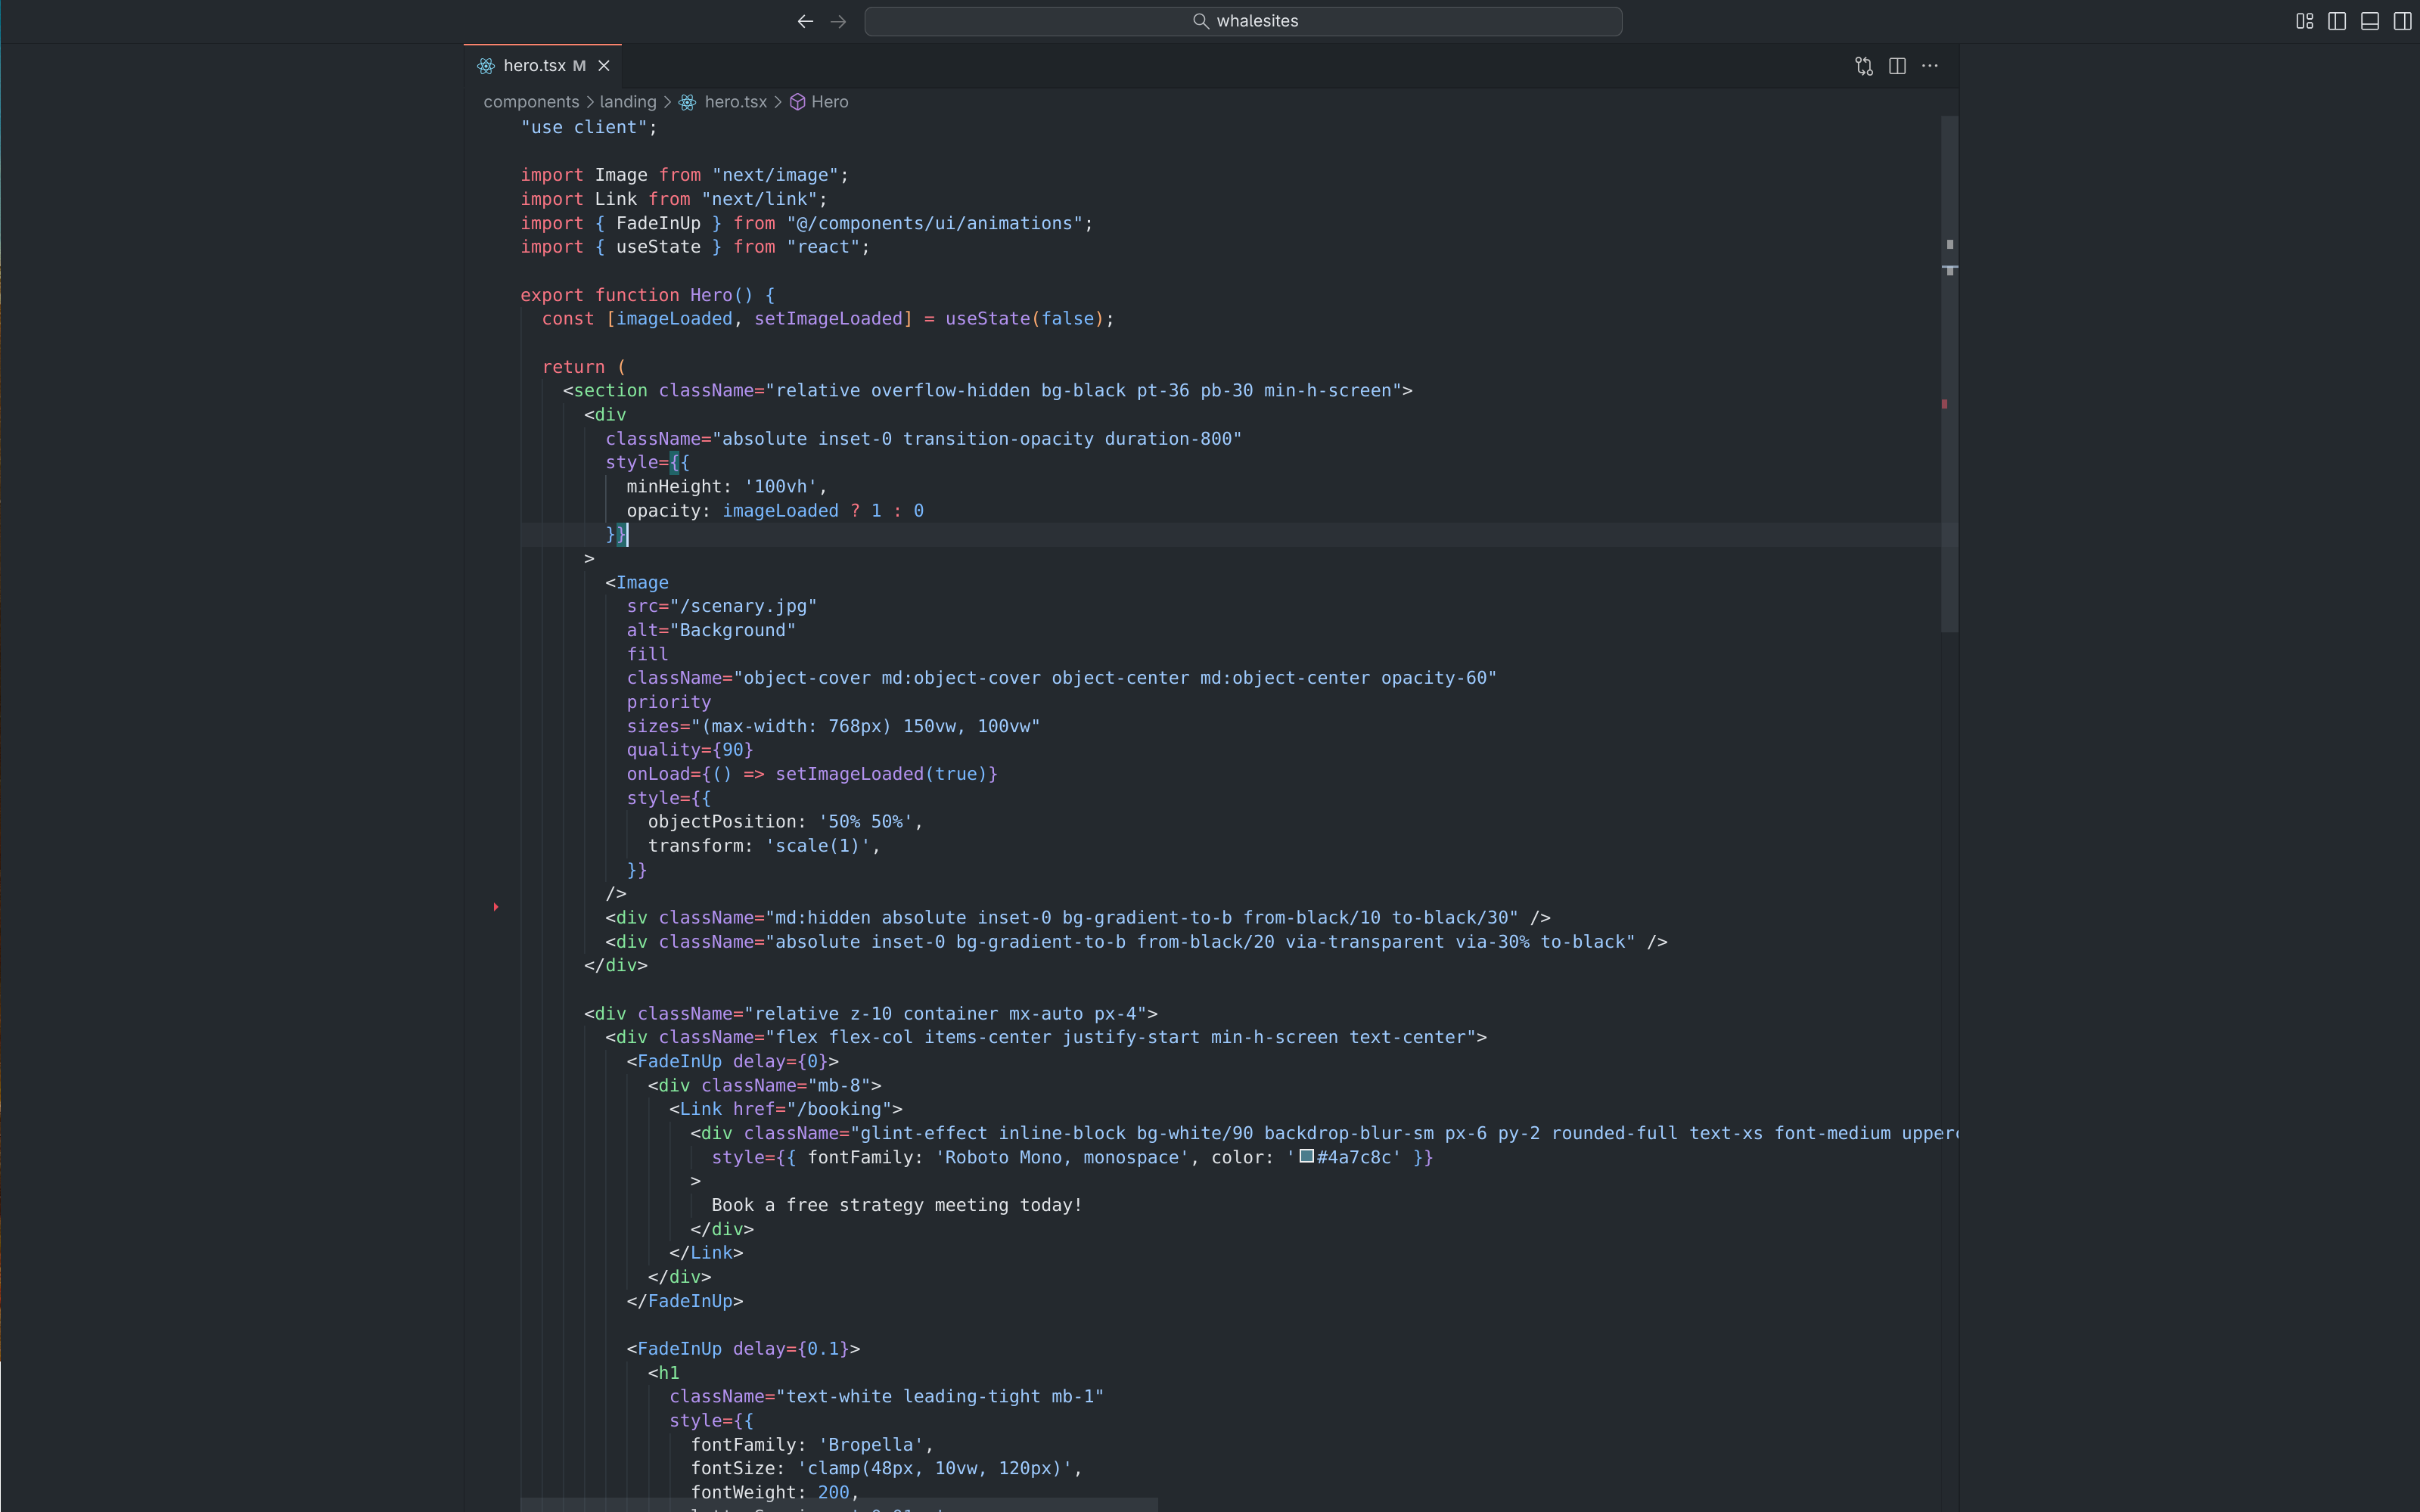This screenshot has height=1512, width=2420.
Task: Expand the landing breadcrumb dropdown
Action: (628, 102)
